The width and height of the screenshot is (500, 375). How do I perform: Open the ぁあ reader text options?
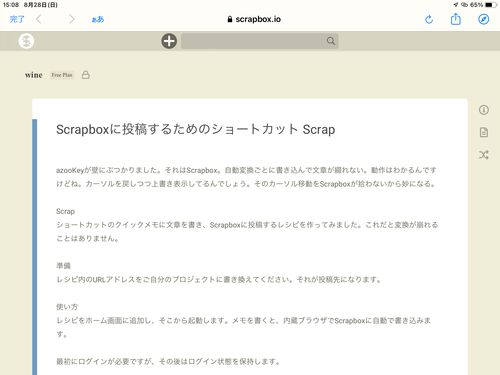tap(98, 20)
